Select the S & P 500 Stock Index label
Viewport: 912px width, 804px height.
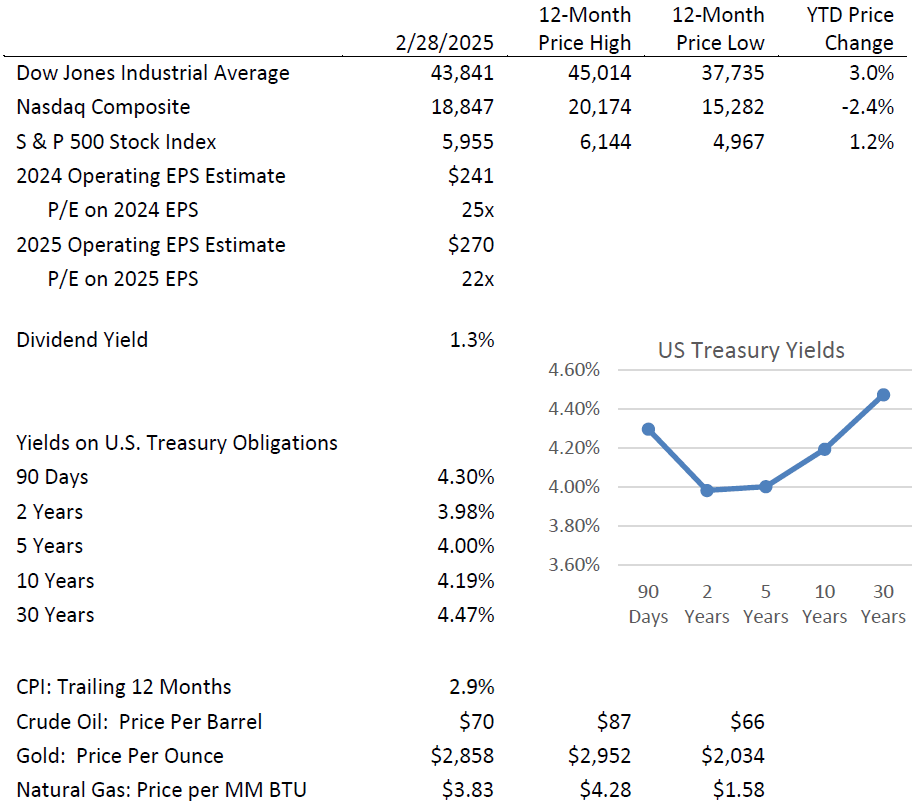(x=116, y=141)
